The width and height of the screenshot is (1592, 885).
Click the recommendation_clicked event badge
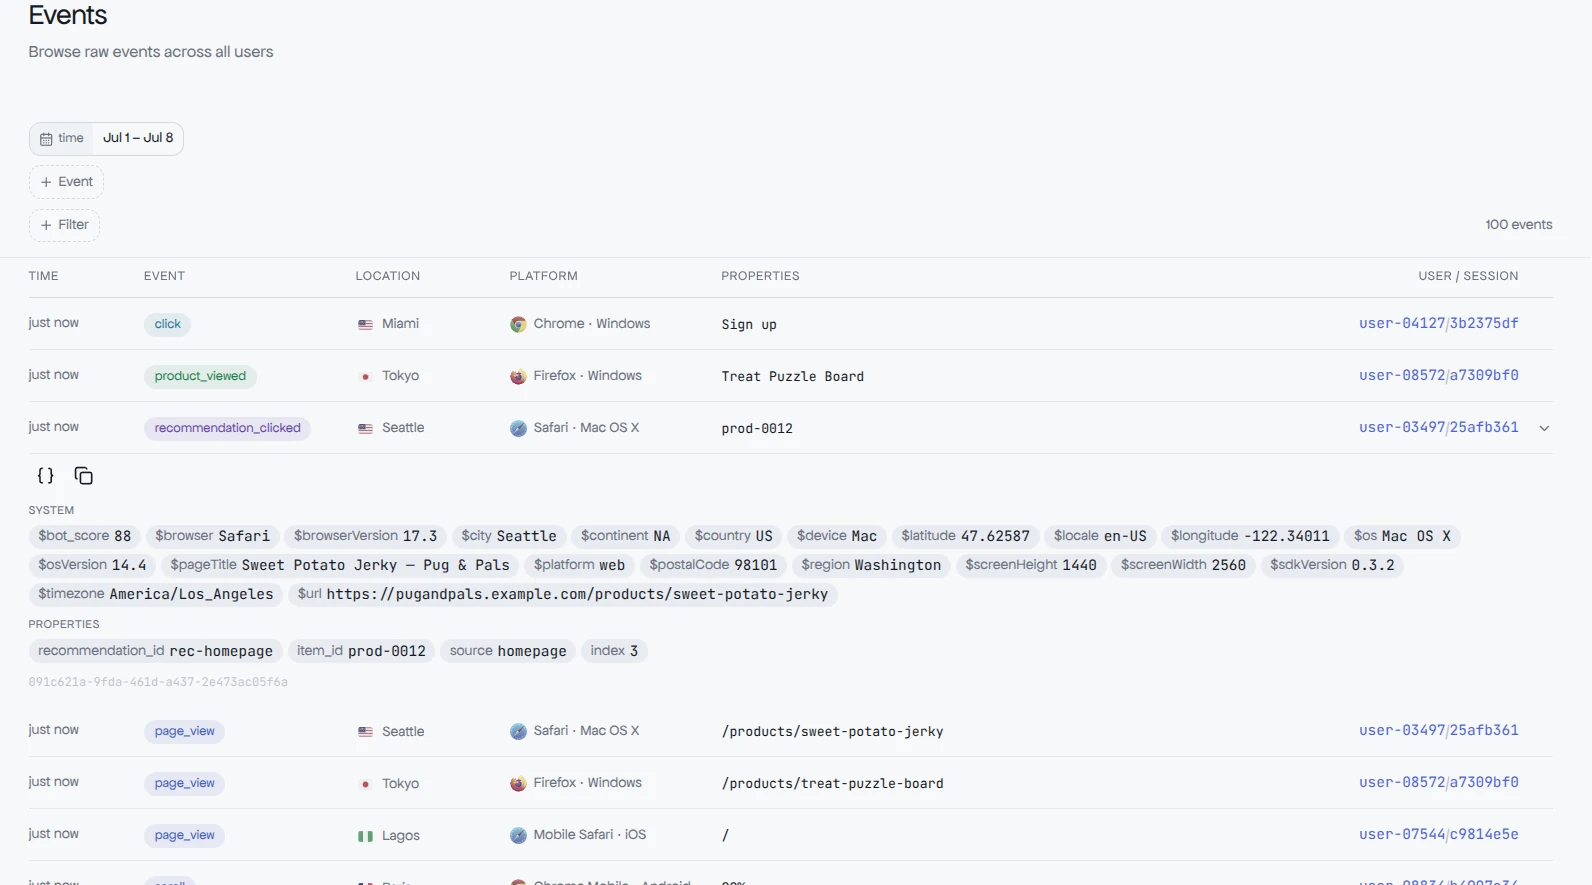pyautogui.click(x=227, y=428)
